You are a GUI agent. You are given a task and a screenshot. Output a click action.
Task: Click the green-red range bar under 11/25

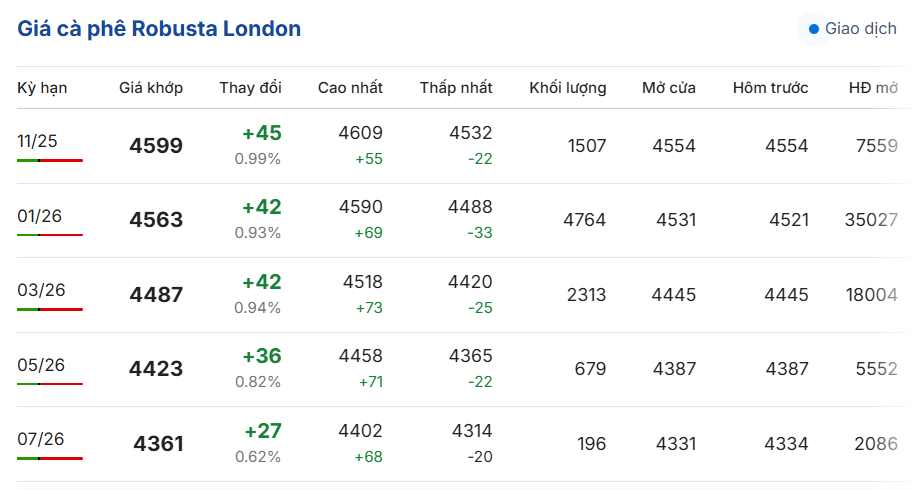[50, 160]
